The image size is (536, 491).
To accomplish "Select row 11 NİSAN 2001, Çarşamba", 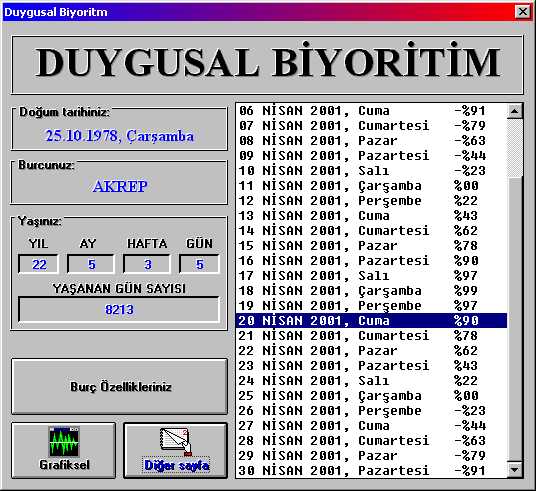I will (372, 186).
